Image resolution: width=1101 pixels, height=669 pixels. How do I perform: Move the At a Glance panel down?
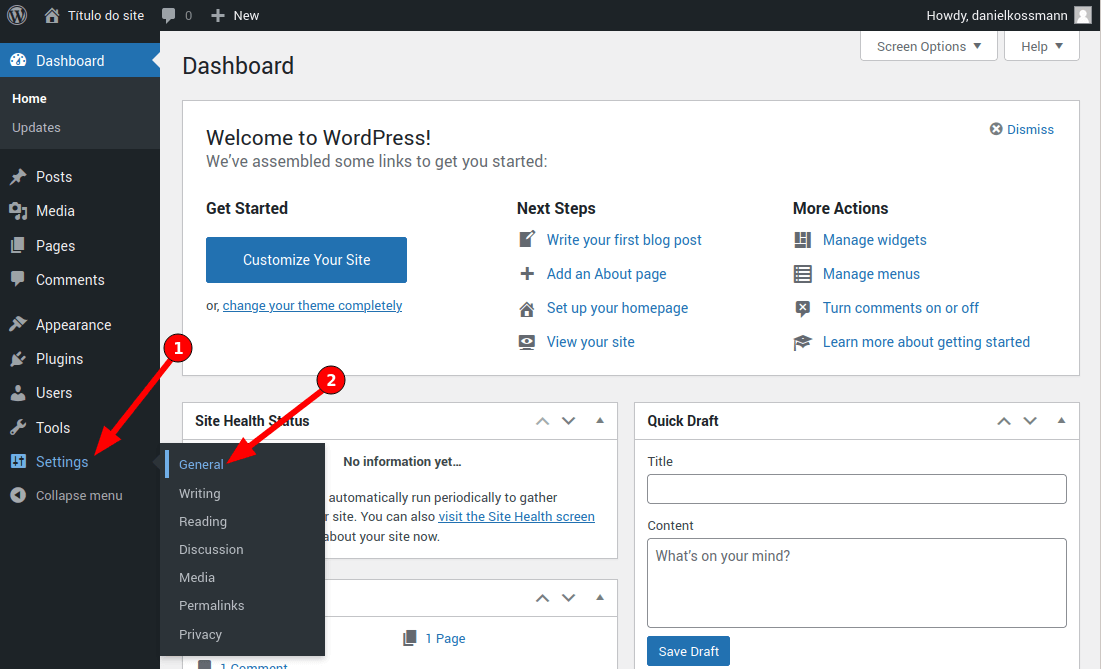(569, 598)
